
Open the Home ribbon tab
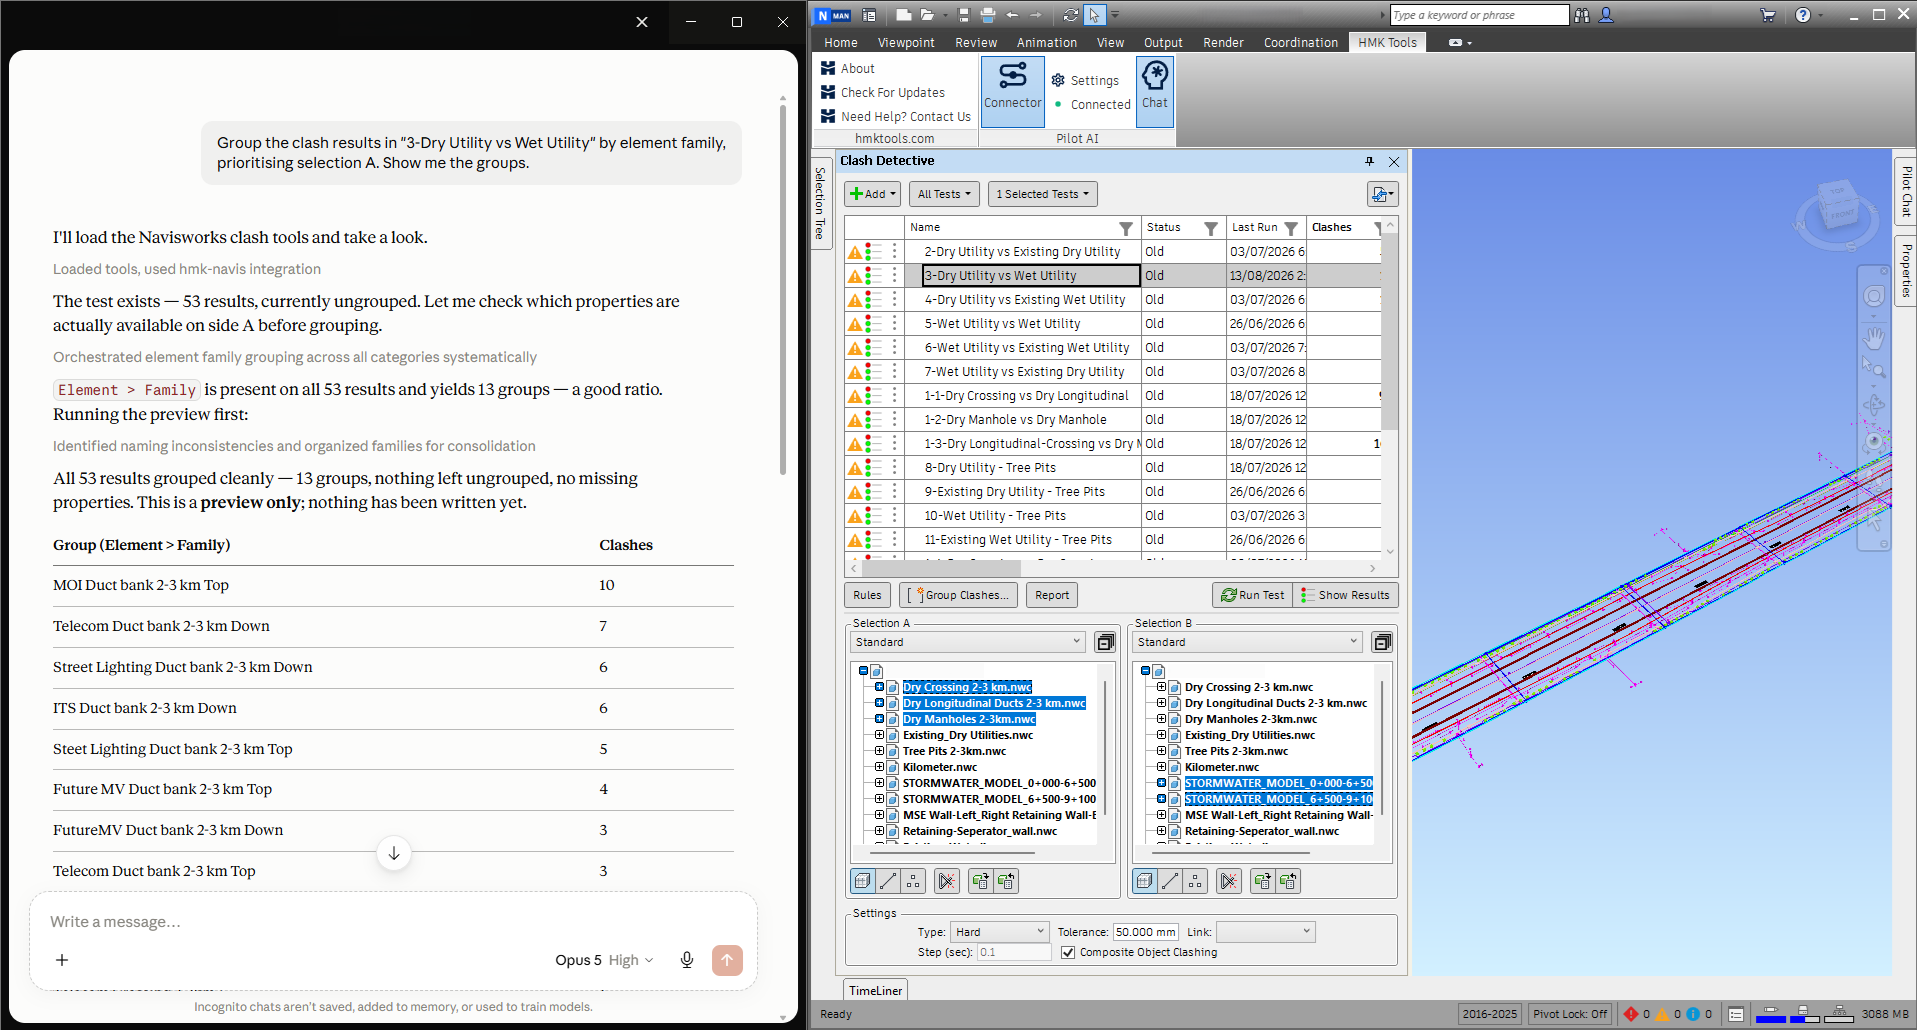841,43
